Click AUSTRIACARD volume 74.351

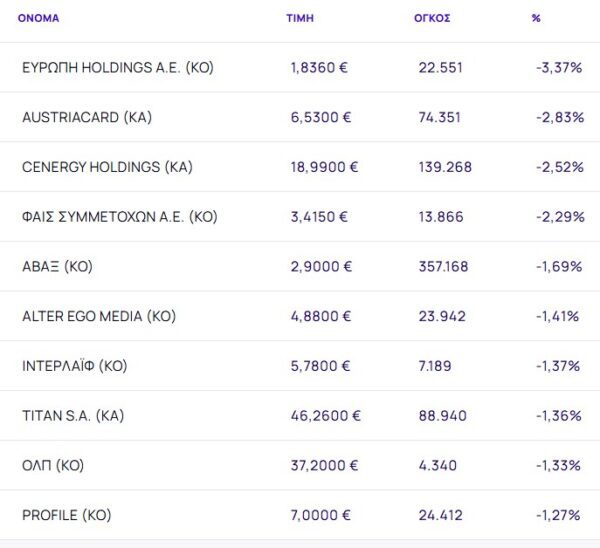[440, 117]
